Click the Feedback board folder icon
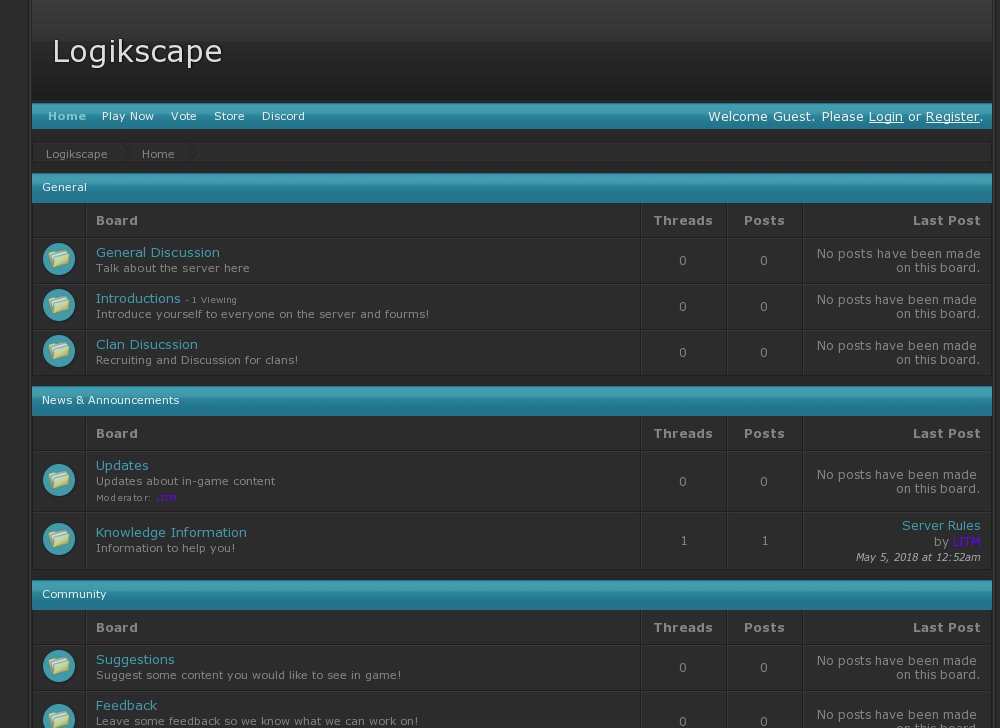1000x728 pixels. tap(59, 714)
